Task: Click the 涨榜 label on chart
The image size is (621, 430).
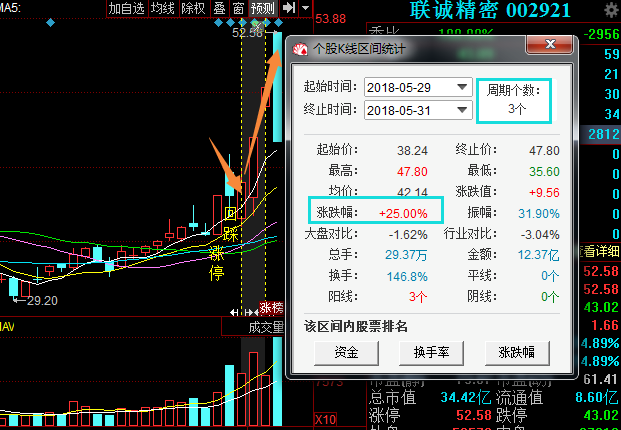Action: point(271,308)
